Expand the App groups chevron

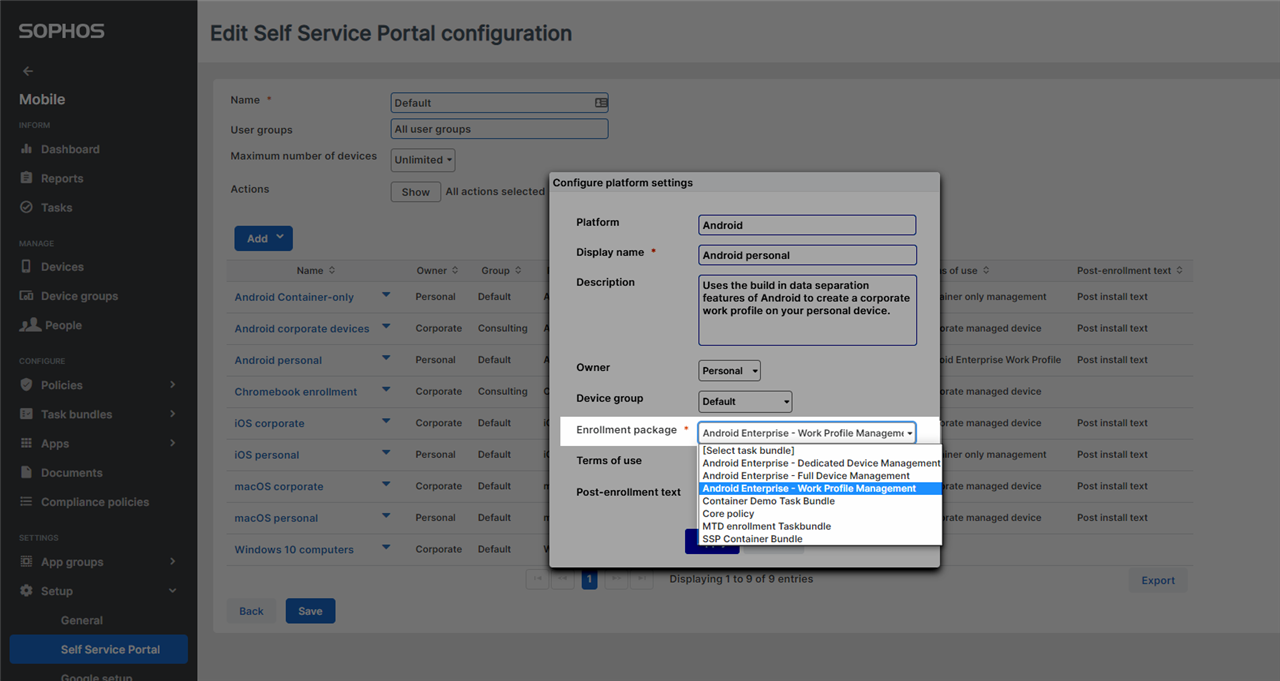pyautogui.click(x=173, y=562)
